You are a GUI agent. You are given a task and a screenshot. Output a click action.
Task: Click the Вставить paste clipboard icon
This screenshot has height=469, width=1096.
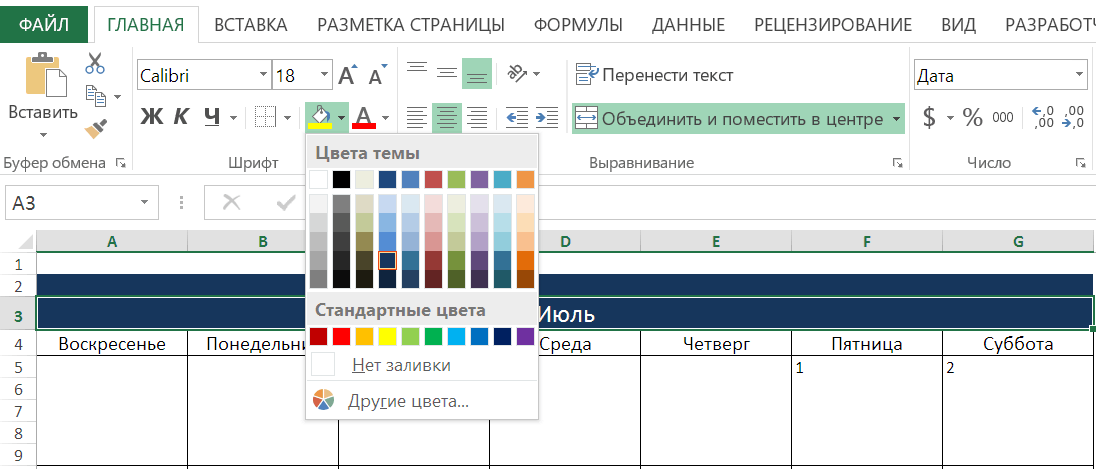(45, 74)
